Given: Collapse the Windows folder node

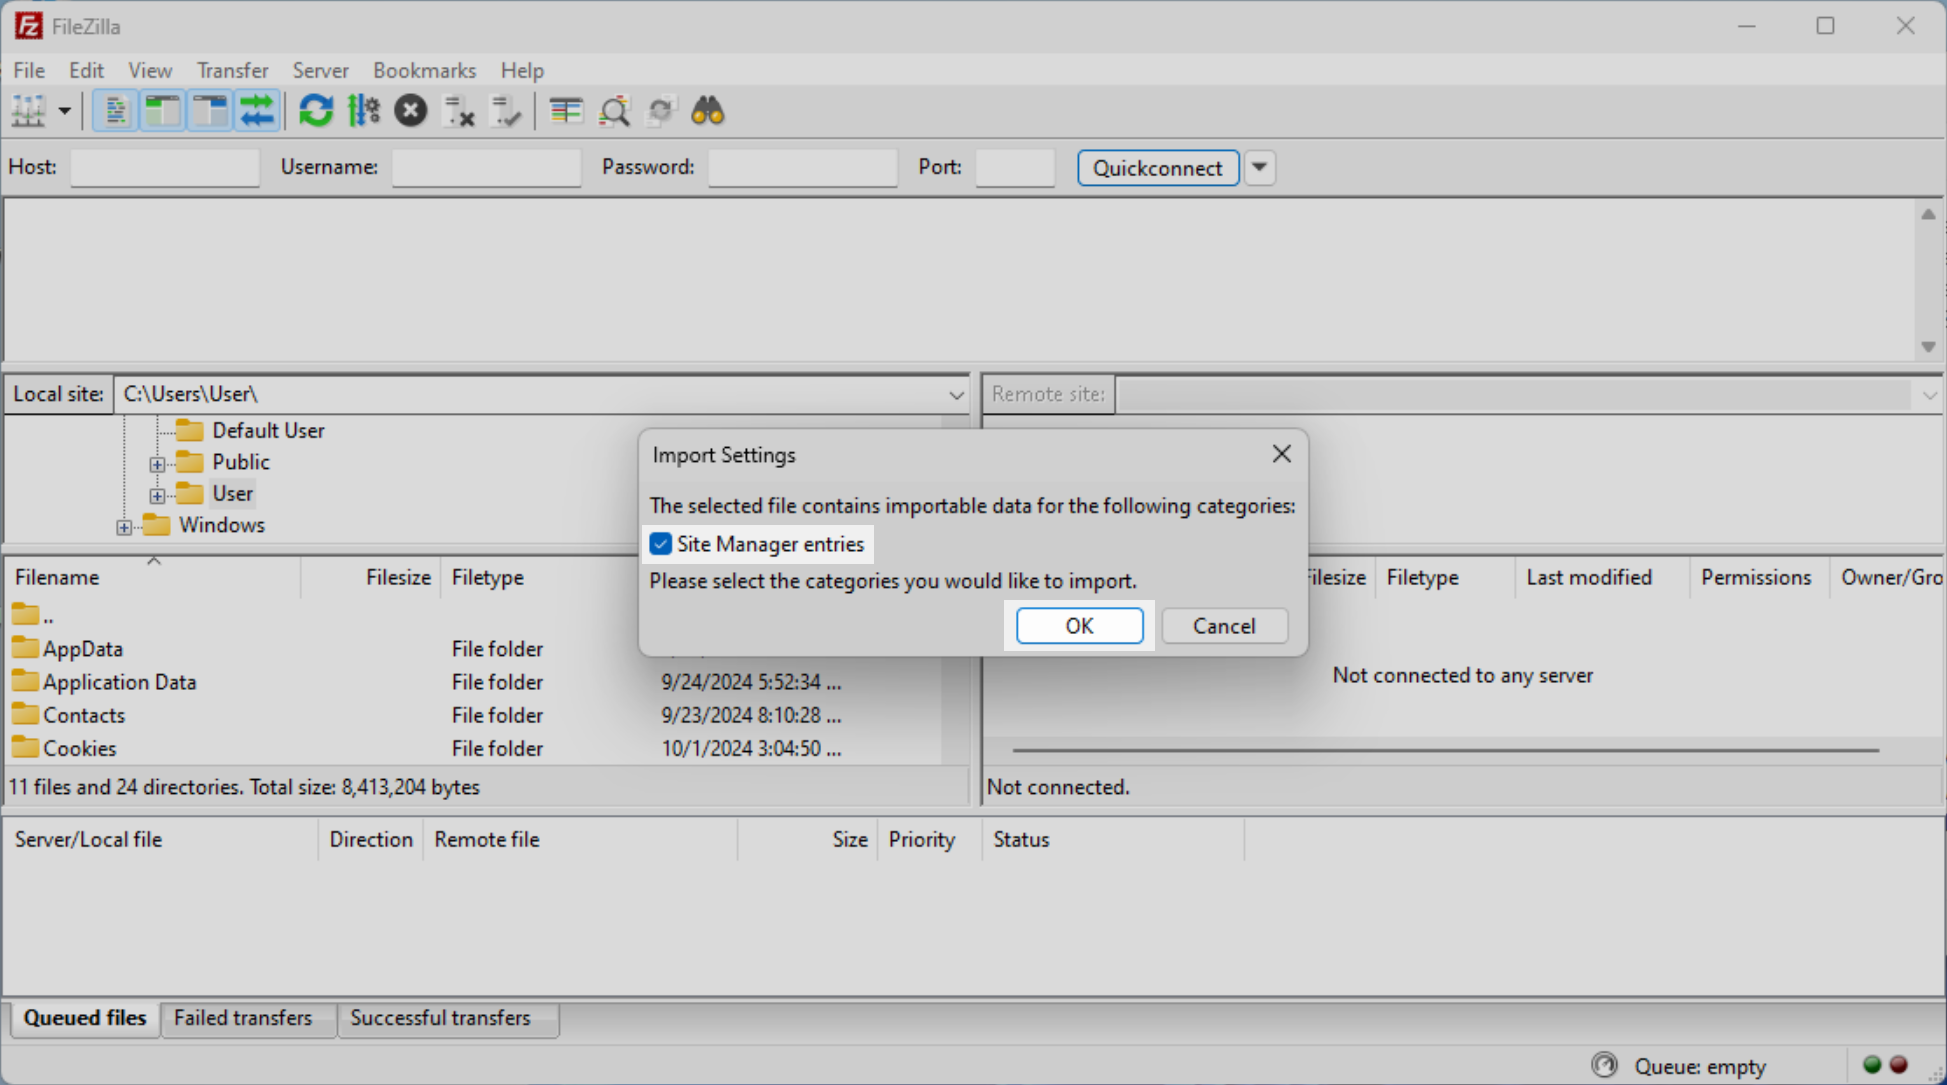Looking at the screenshot, I should pyautogui.click(x=124, y=527).
